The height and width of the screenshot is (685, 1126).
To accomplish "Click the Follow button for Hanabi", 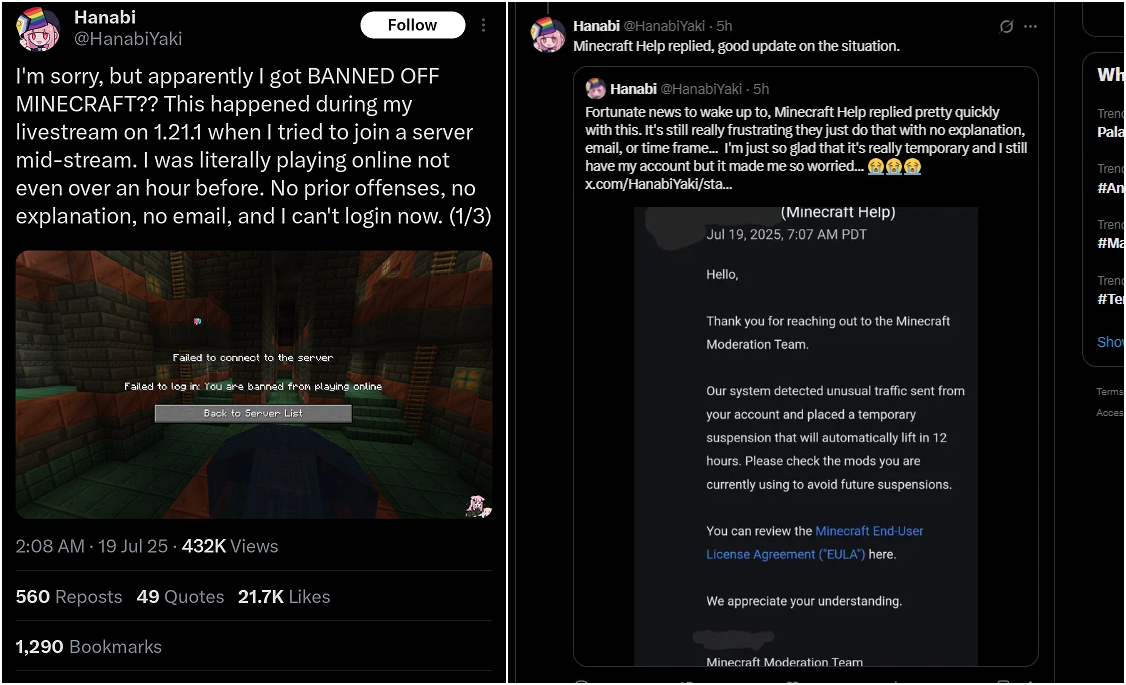I will 412,25.
